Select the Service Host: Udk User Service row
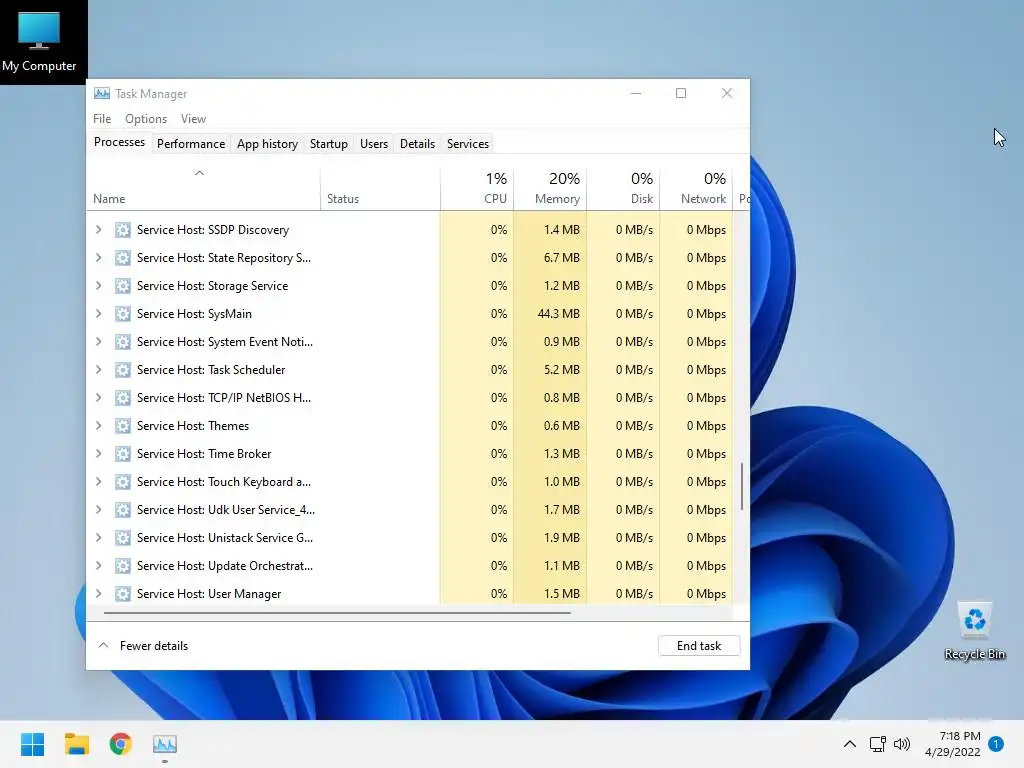Image resolution: width=1024 pixels, height=768 pixels. pos(409,510)
